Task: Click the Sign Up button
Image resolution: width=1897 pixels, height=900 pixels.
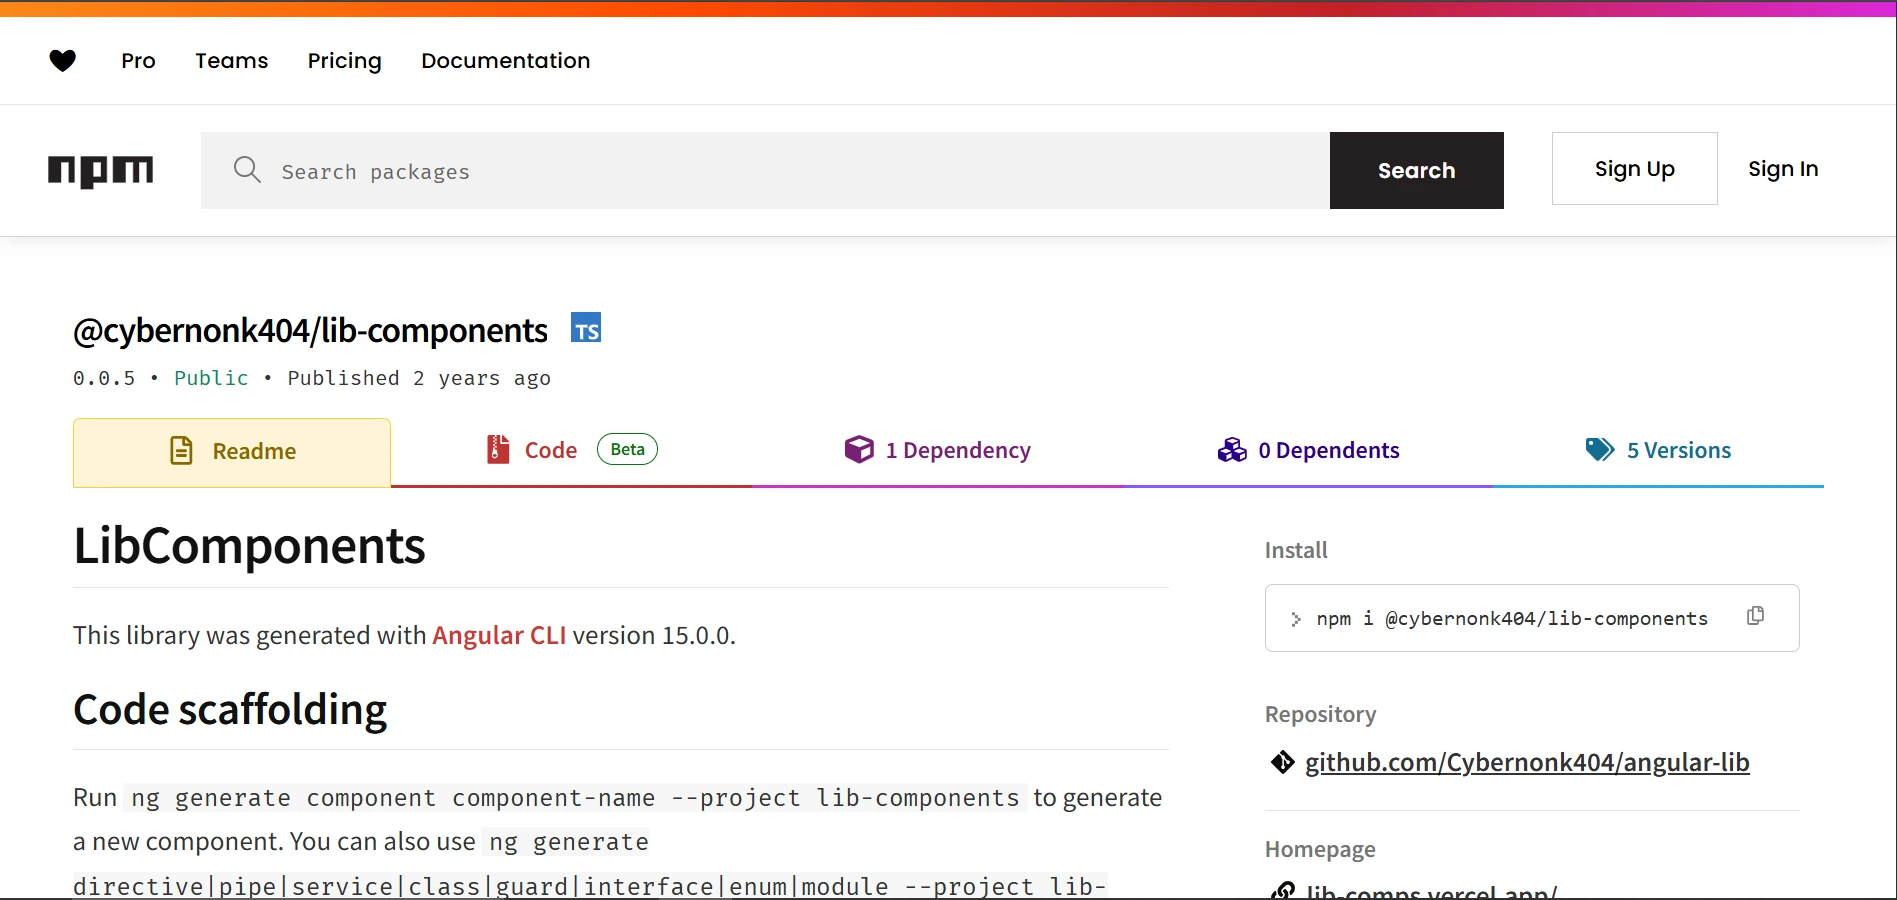Action: click(1634, 169)
